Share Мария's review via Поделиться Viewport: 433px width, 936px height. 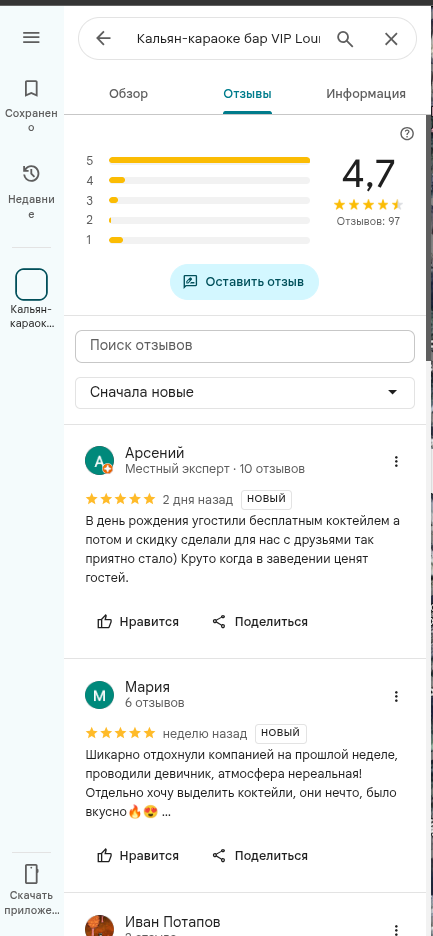(x=260, y=855)
